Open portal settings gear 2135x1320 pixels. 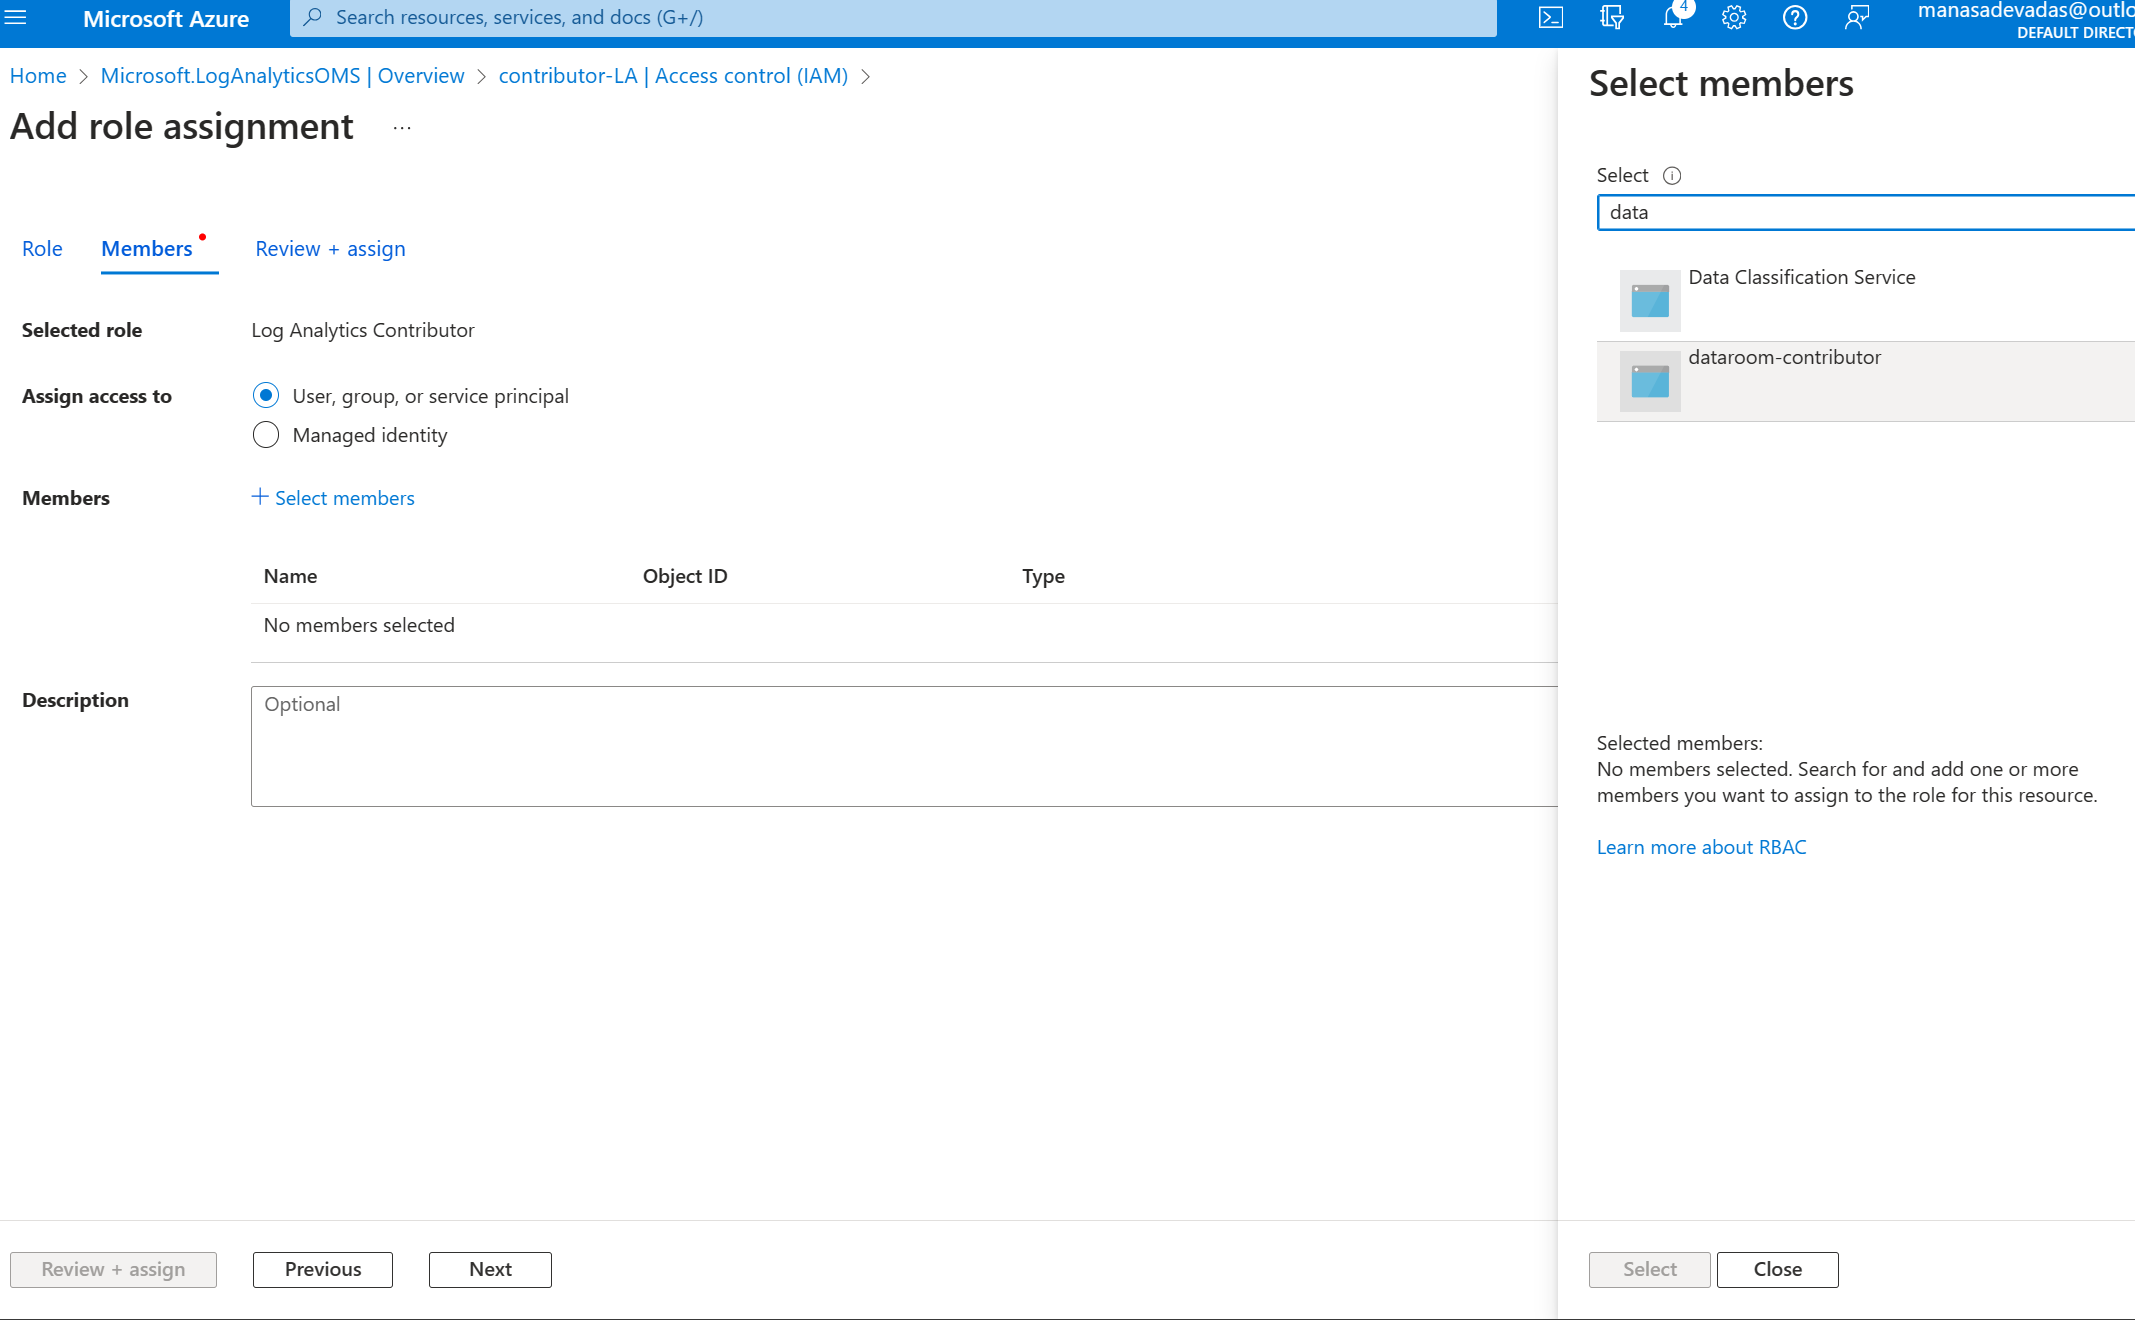point(1734,17)
